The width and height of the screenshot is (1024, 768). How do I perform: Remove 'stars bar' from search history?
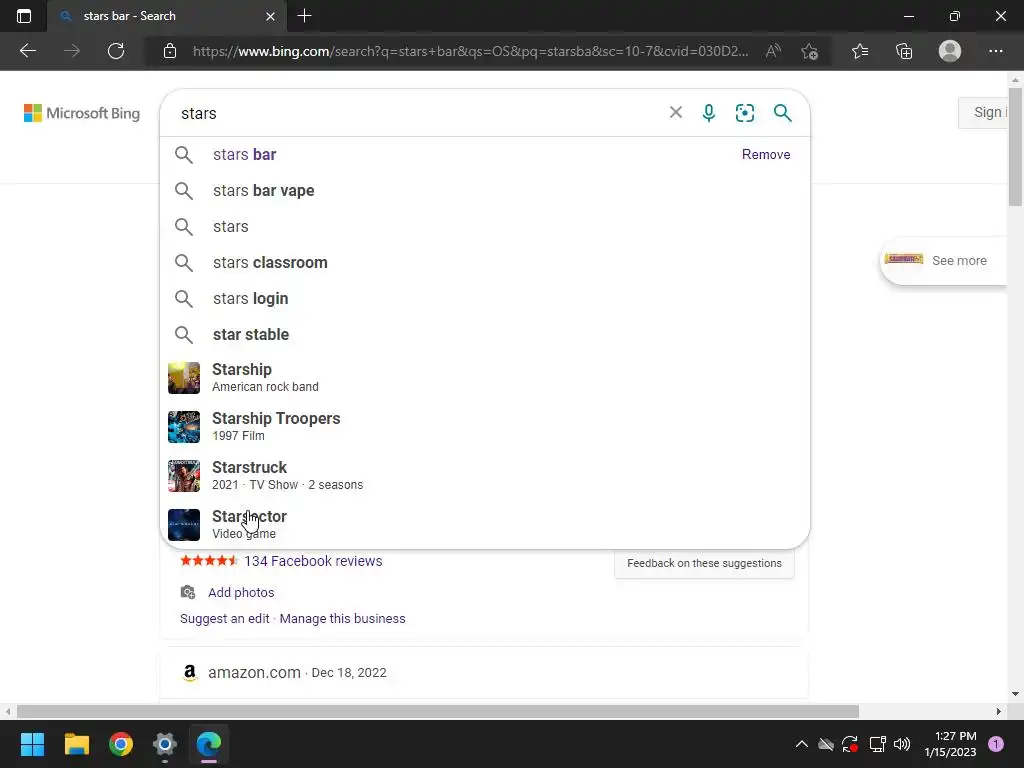click(x=765, y=155)
